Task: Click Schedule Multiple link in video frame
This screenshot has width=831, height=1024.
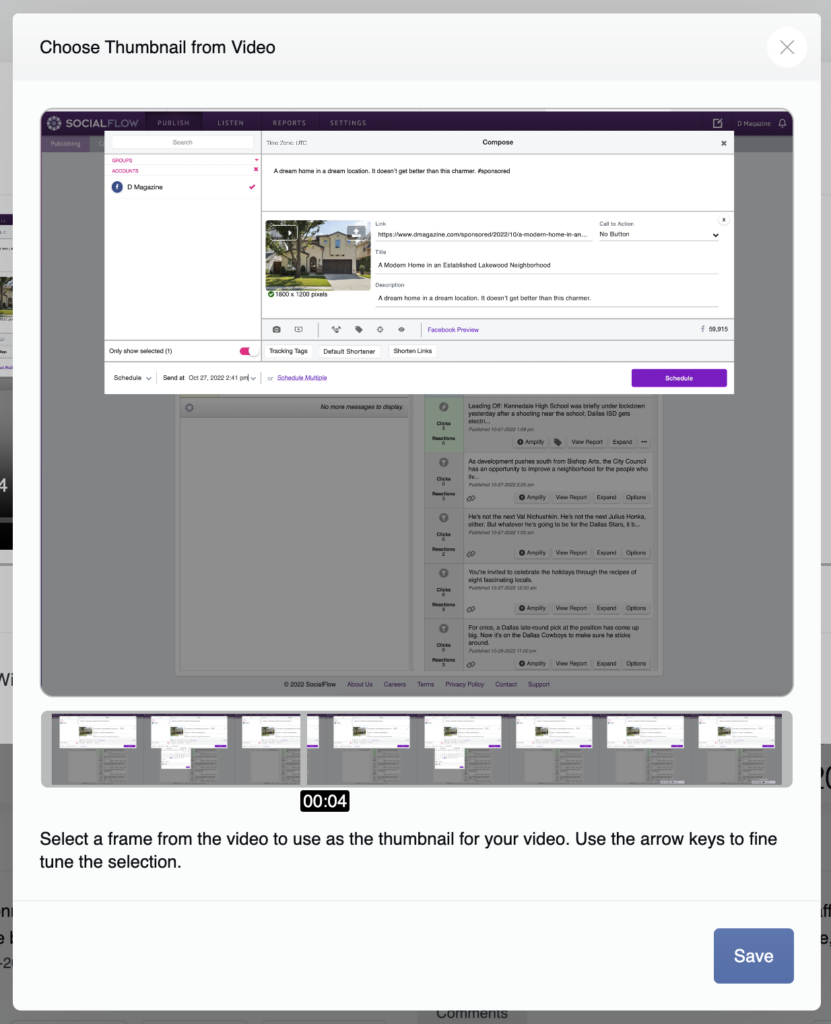Action: point(302,377)
